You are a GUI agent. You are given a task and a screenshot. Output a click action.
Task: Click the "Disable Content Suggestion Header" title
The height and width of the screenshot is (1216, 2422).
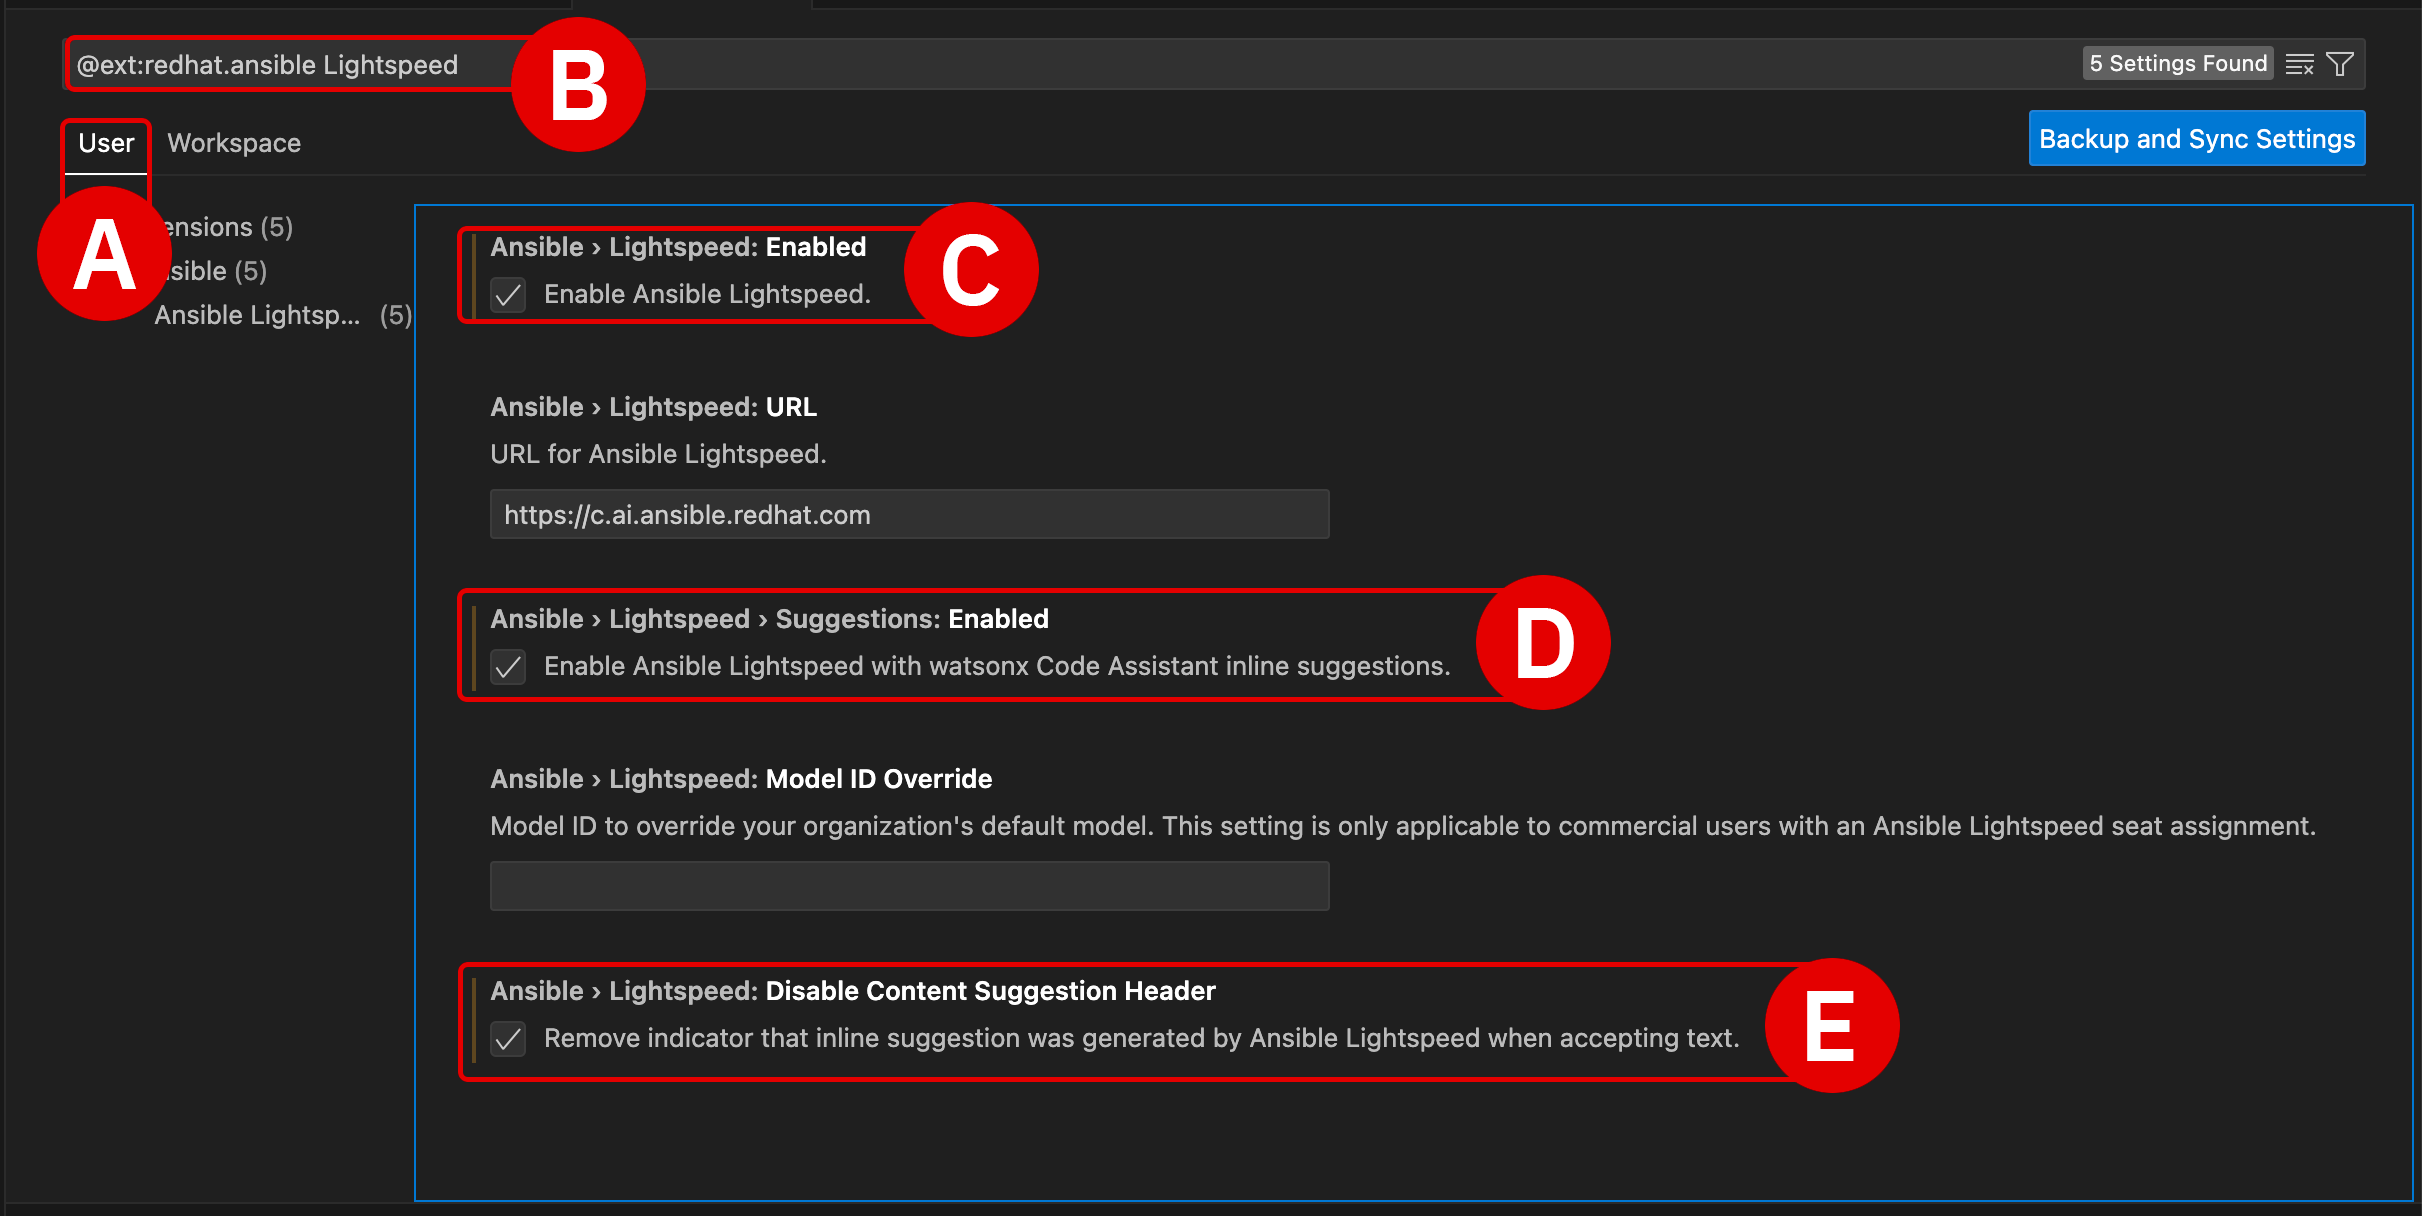[x=853, y=991]
